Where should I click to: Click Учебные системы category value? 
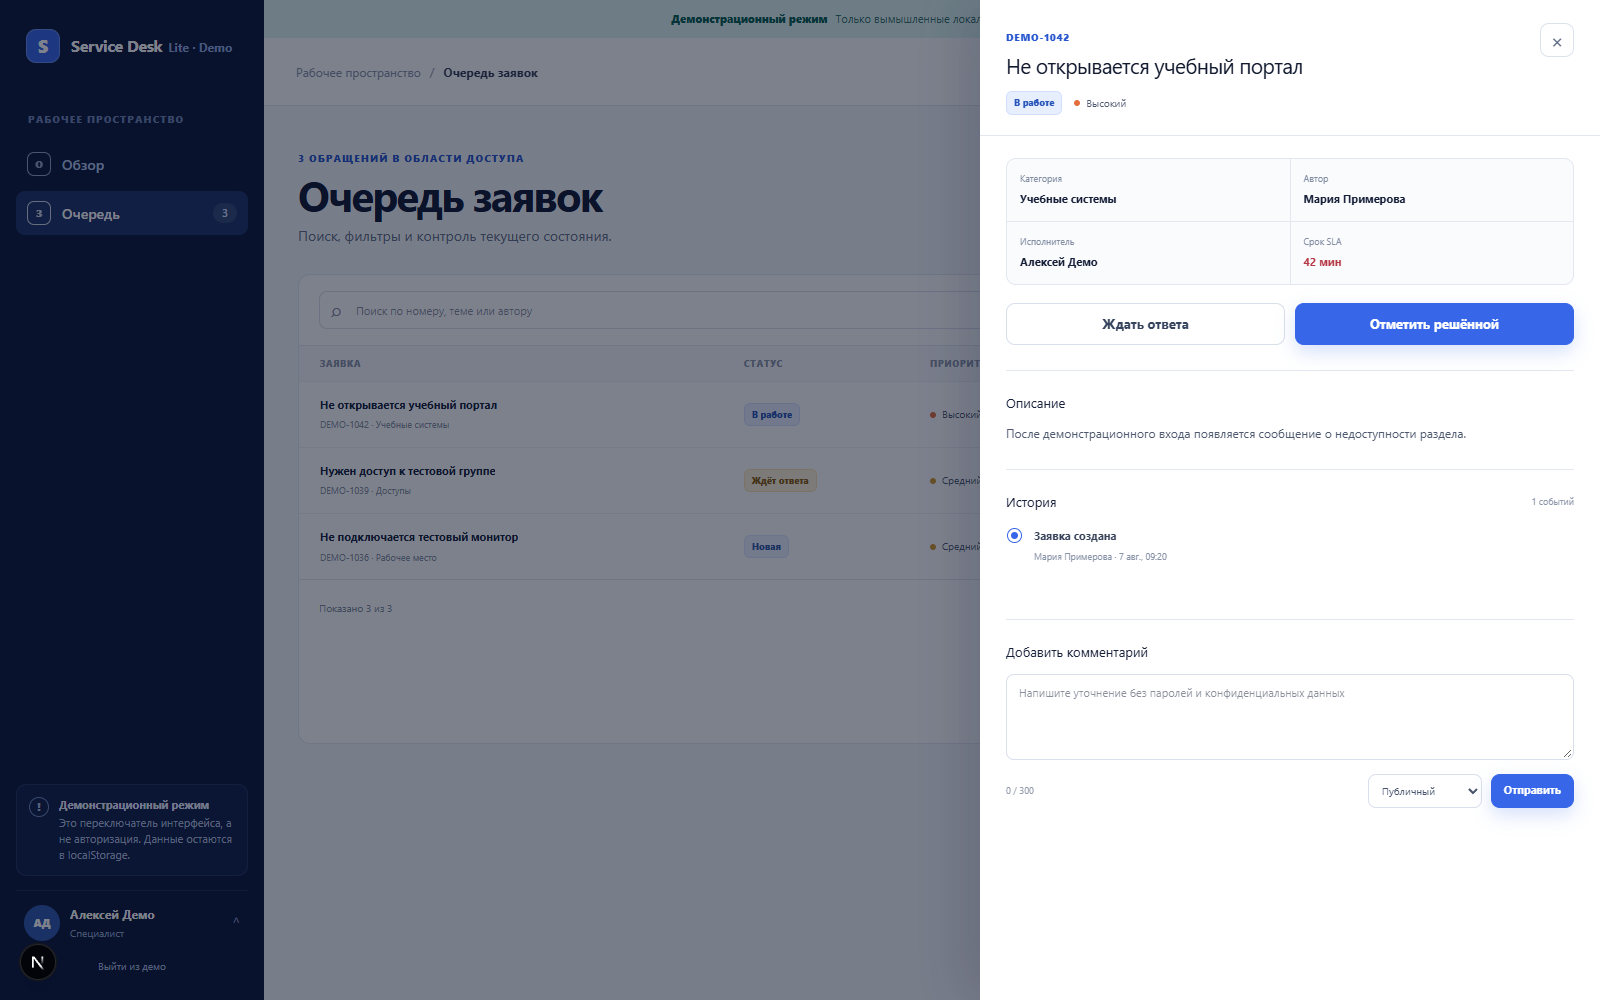pyautogui.click(x=1068, y=199)
